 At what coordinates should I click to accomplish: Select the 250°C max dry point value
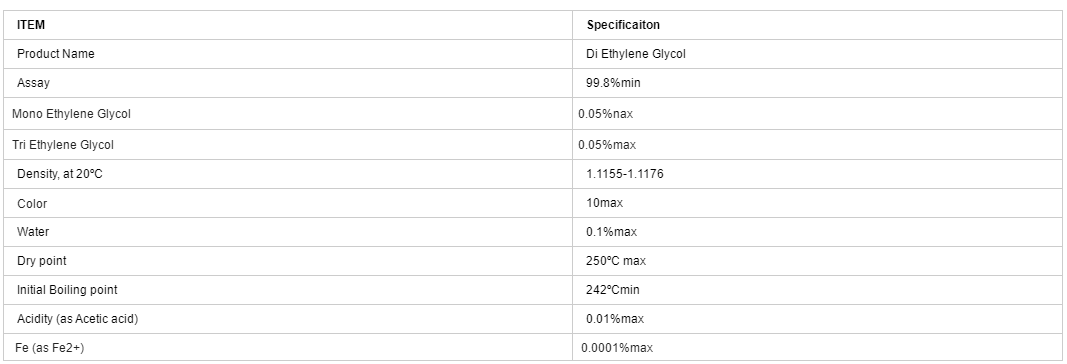click(616, 261)
